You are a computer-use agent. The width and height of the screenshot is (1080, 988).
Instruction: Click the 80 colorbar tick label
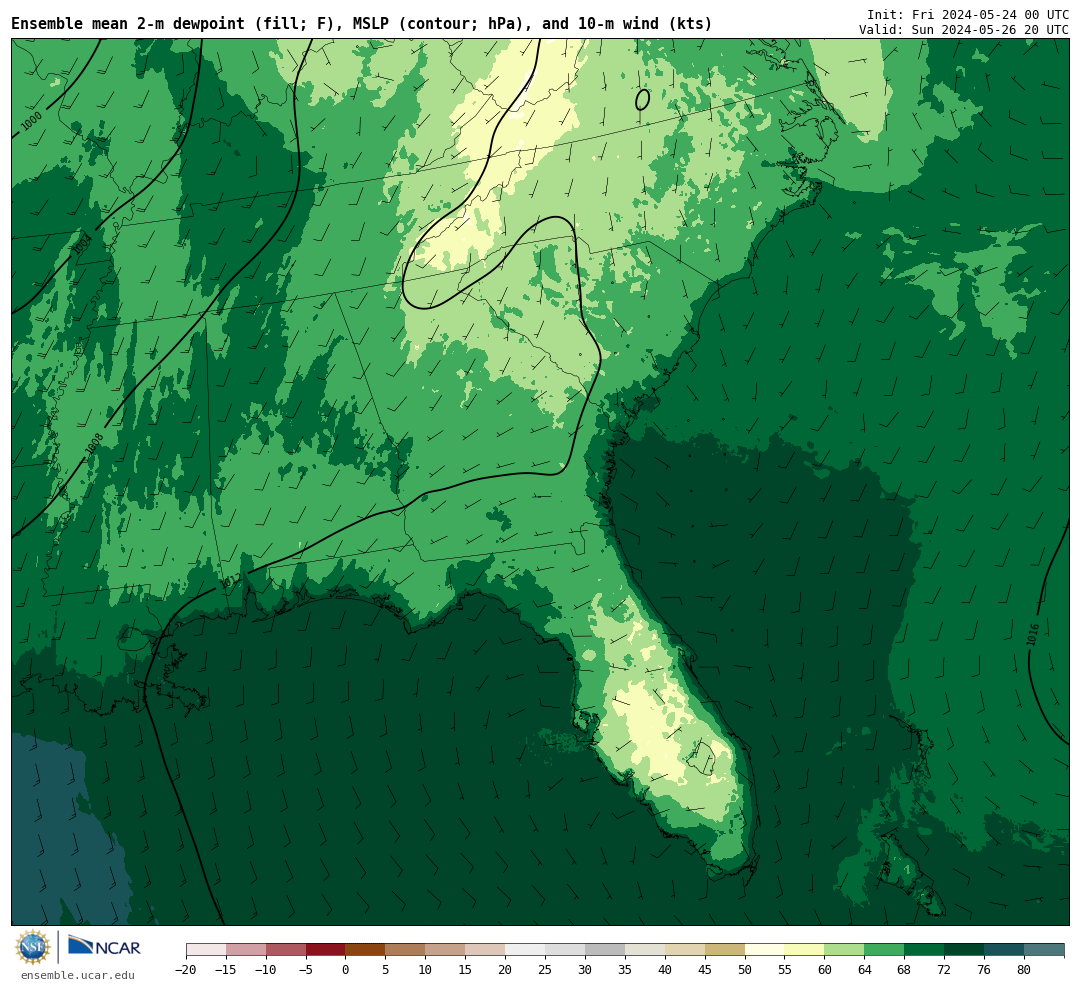pyautogui.click(x=1024, y=970)
